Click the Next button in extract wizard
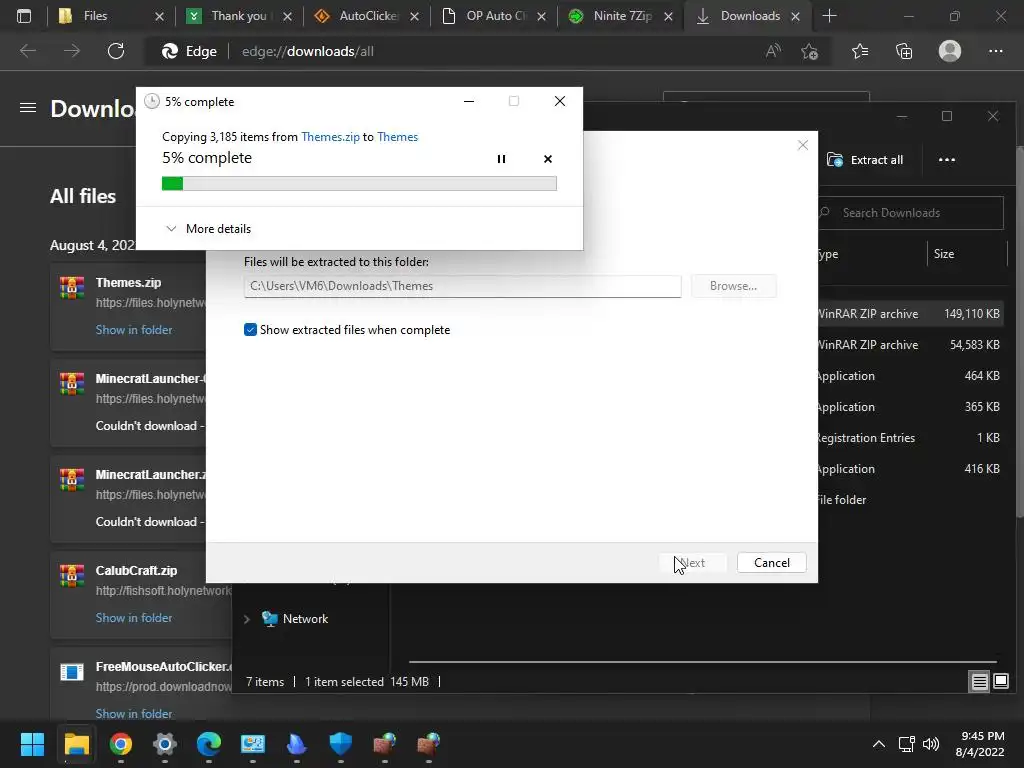 [692, 563]
